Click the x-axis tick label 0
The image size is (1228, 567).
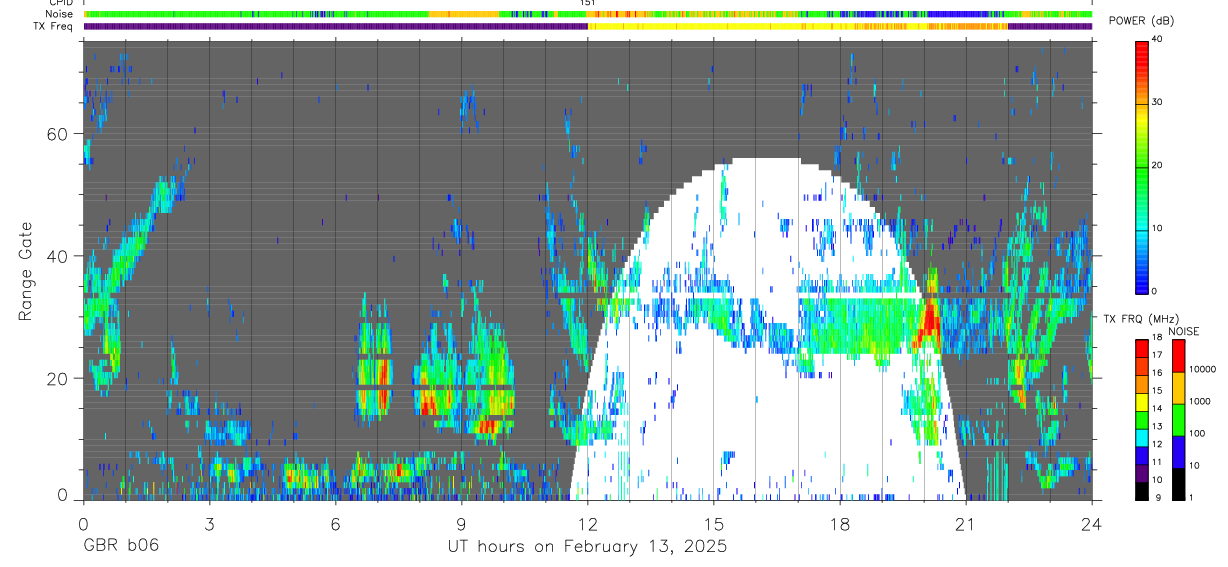pyautogui.click(x=83, y=523)
